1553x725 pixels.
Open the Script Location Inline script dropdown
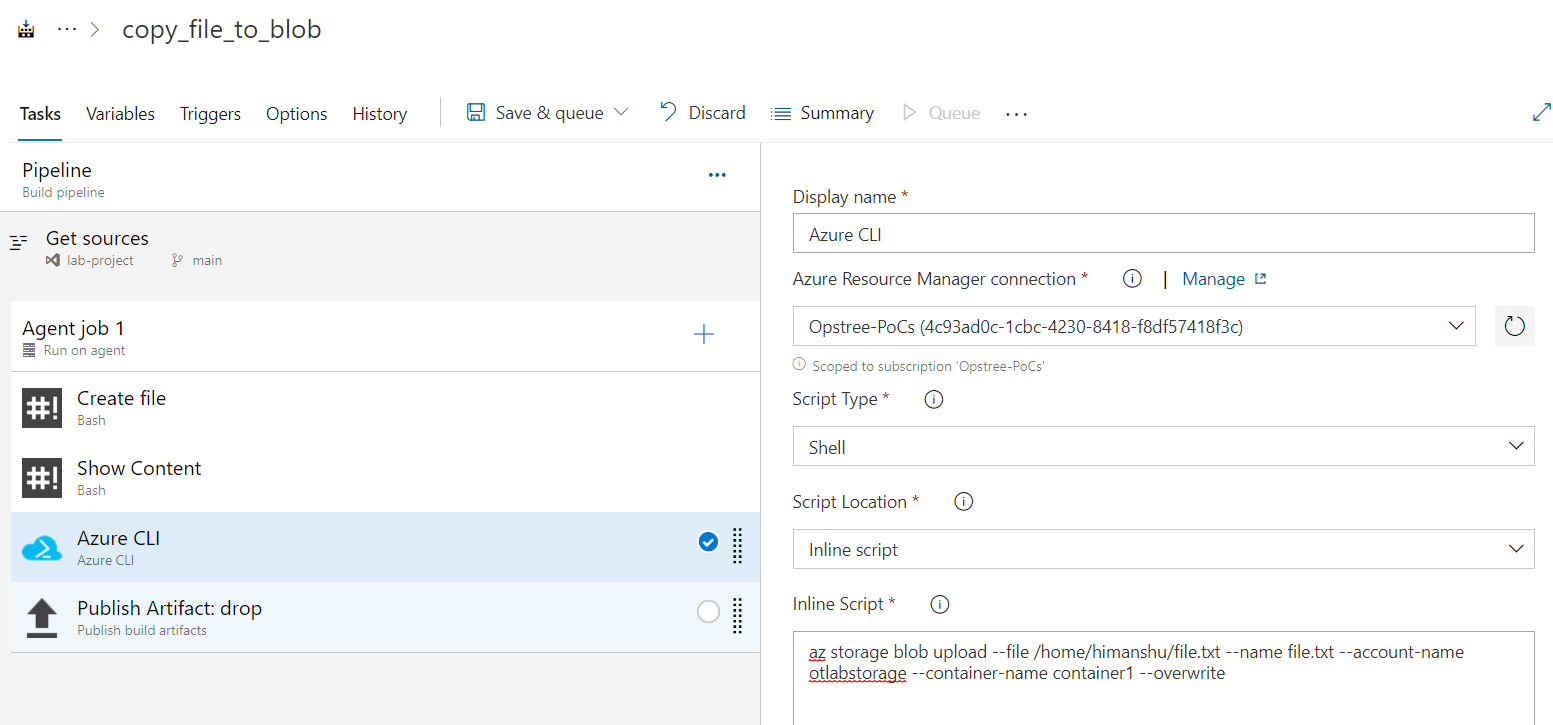pyautogui.click(x=1163, y=549)
